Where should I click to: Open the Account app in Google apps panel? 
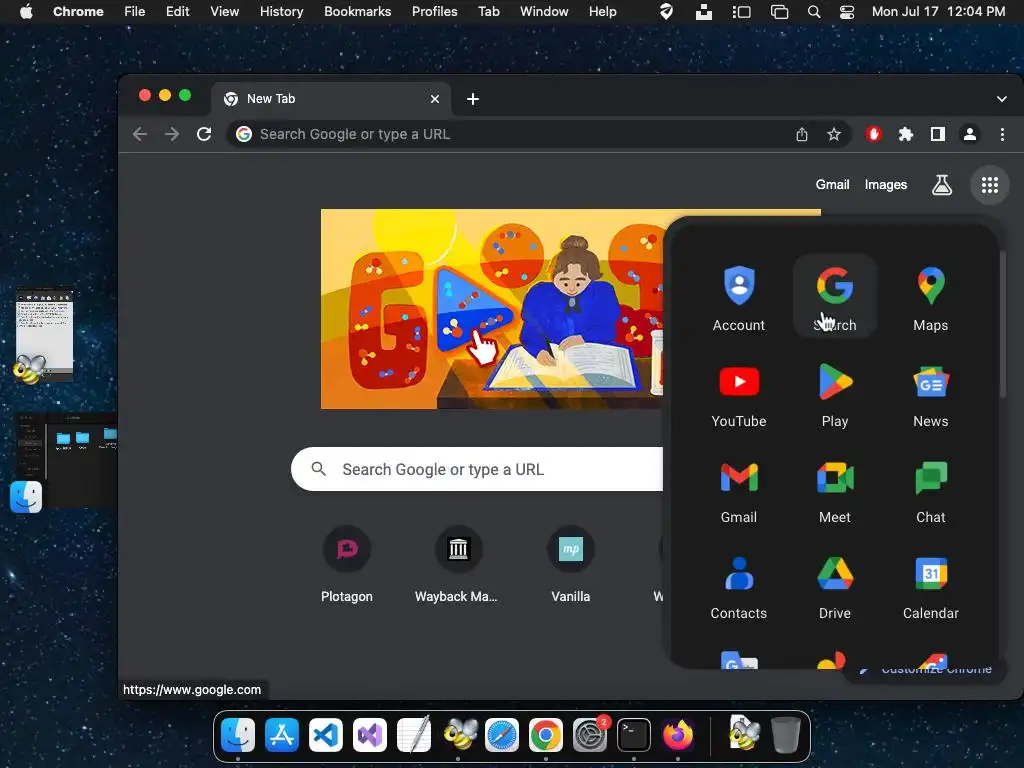tap(739, 297)
